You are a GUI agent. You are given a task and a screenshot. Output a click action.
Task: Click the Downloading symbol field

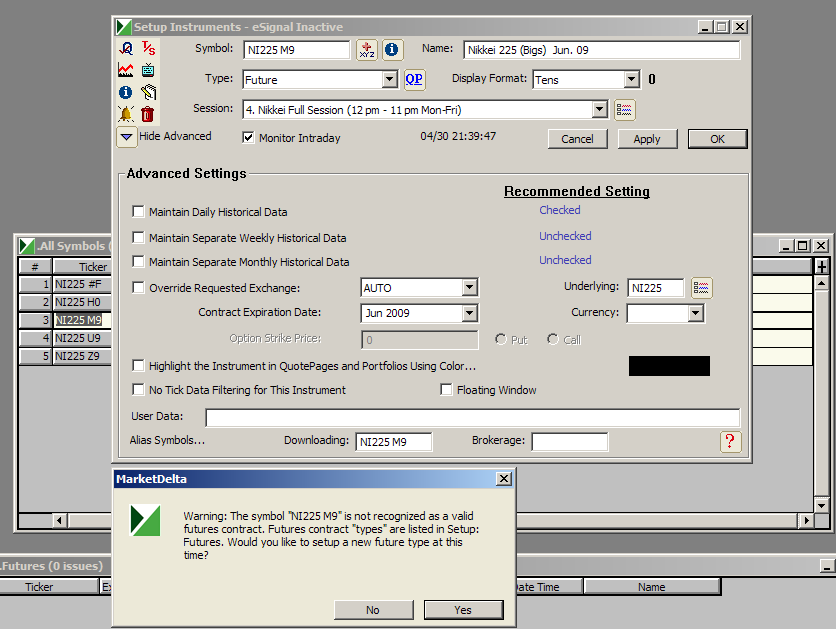pos(393,442)
